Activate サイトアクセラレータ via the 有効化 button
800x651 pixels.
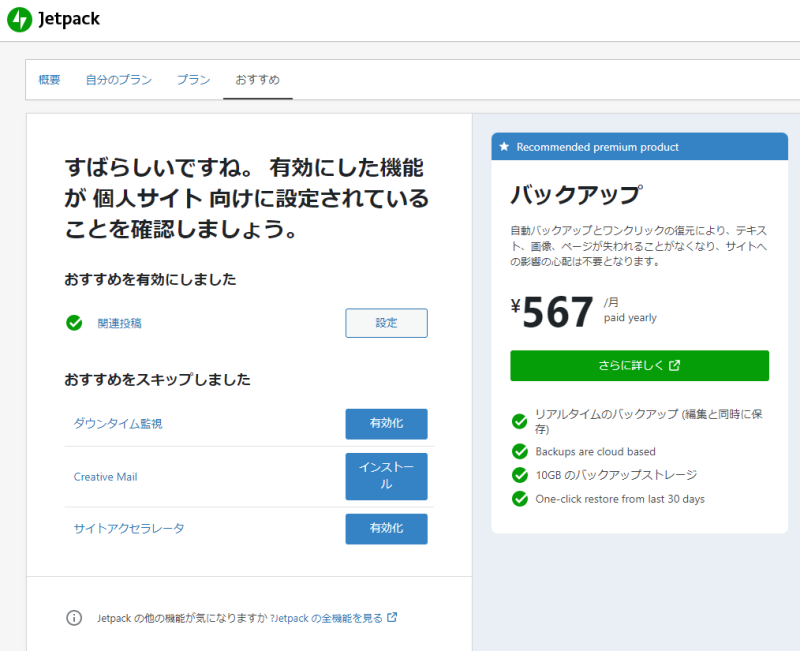point(386,529)
